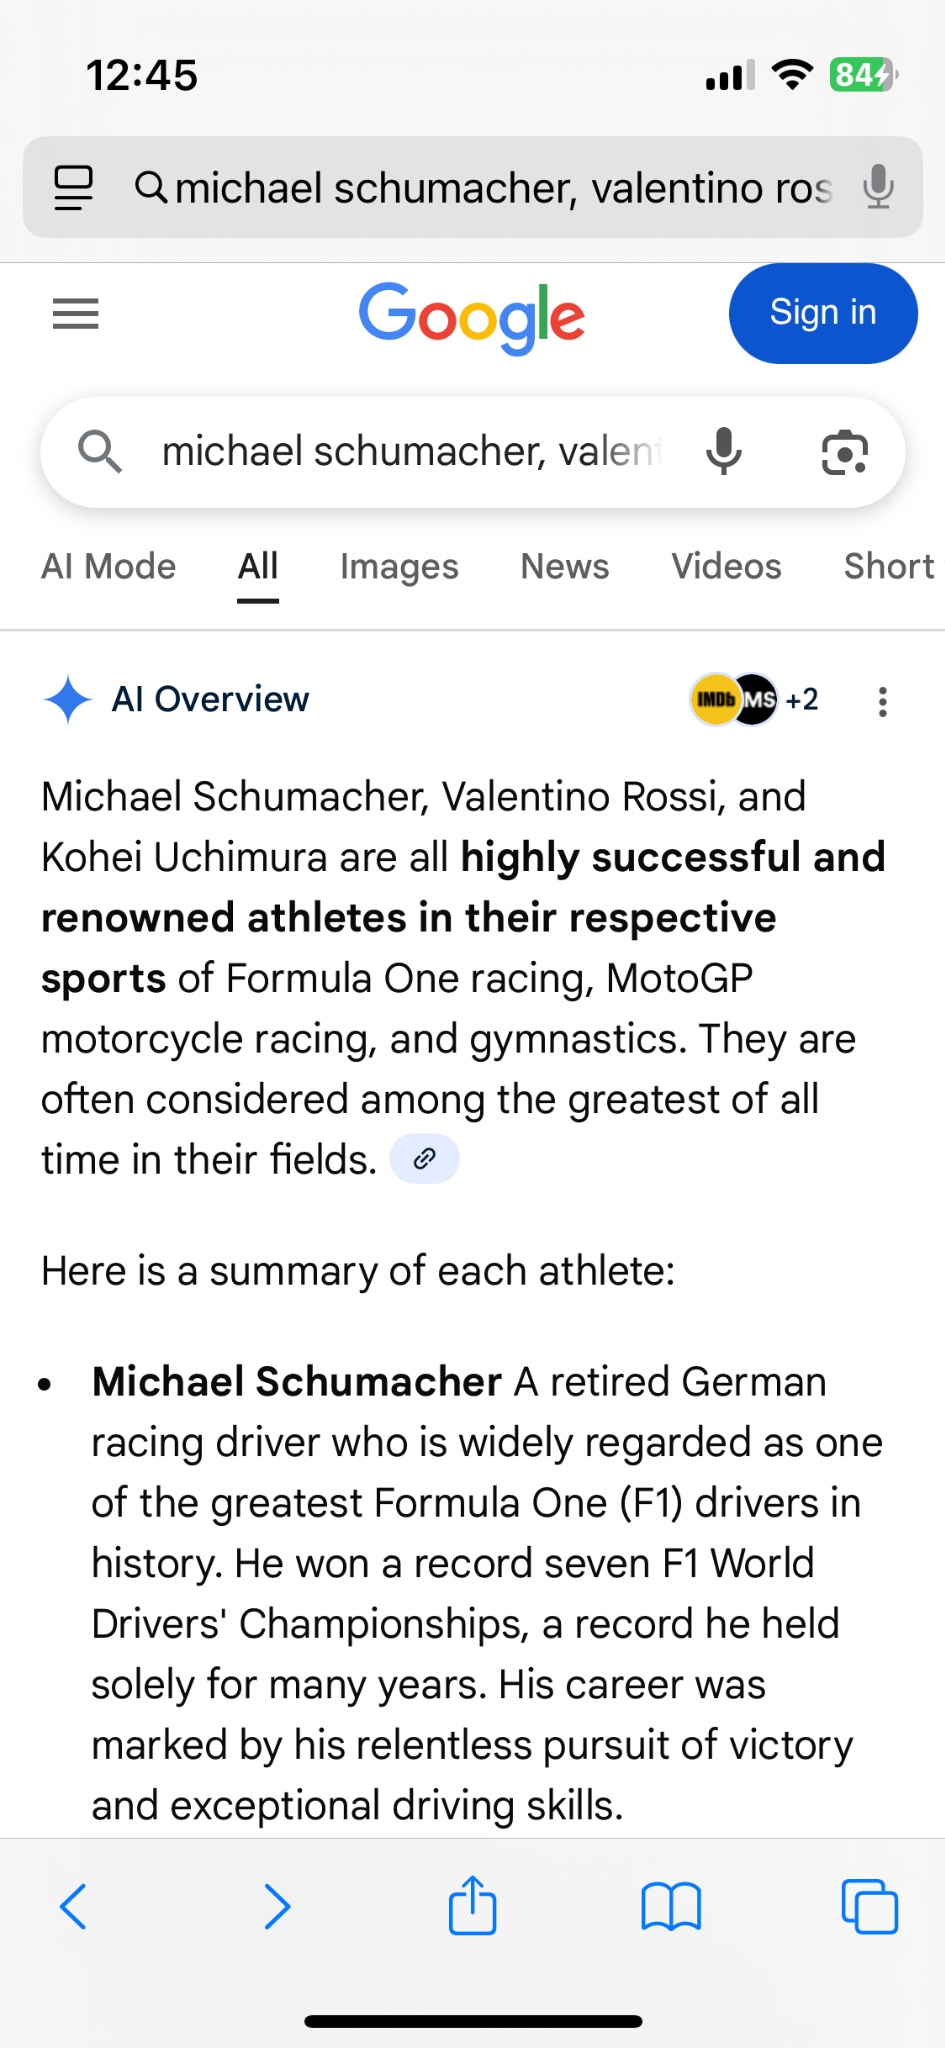
Task: Tap the Google search query field
Action: point(410,452)
